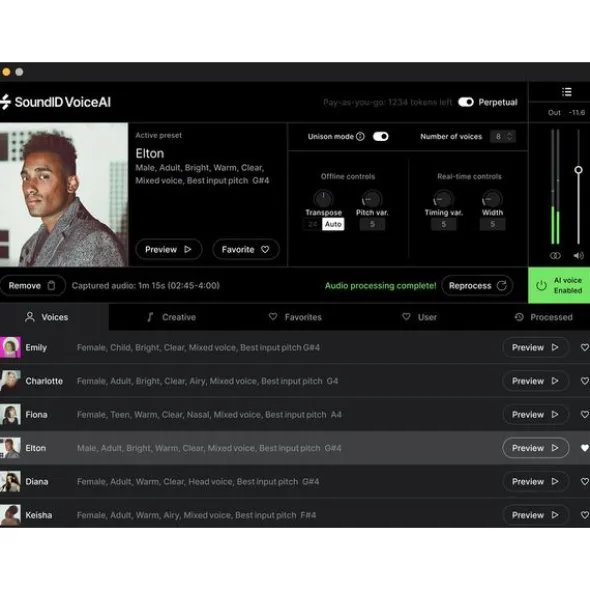Toggle Unison mode switch
The height and width of the screenshot is (591, 590).
(x=380, y=136)
